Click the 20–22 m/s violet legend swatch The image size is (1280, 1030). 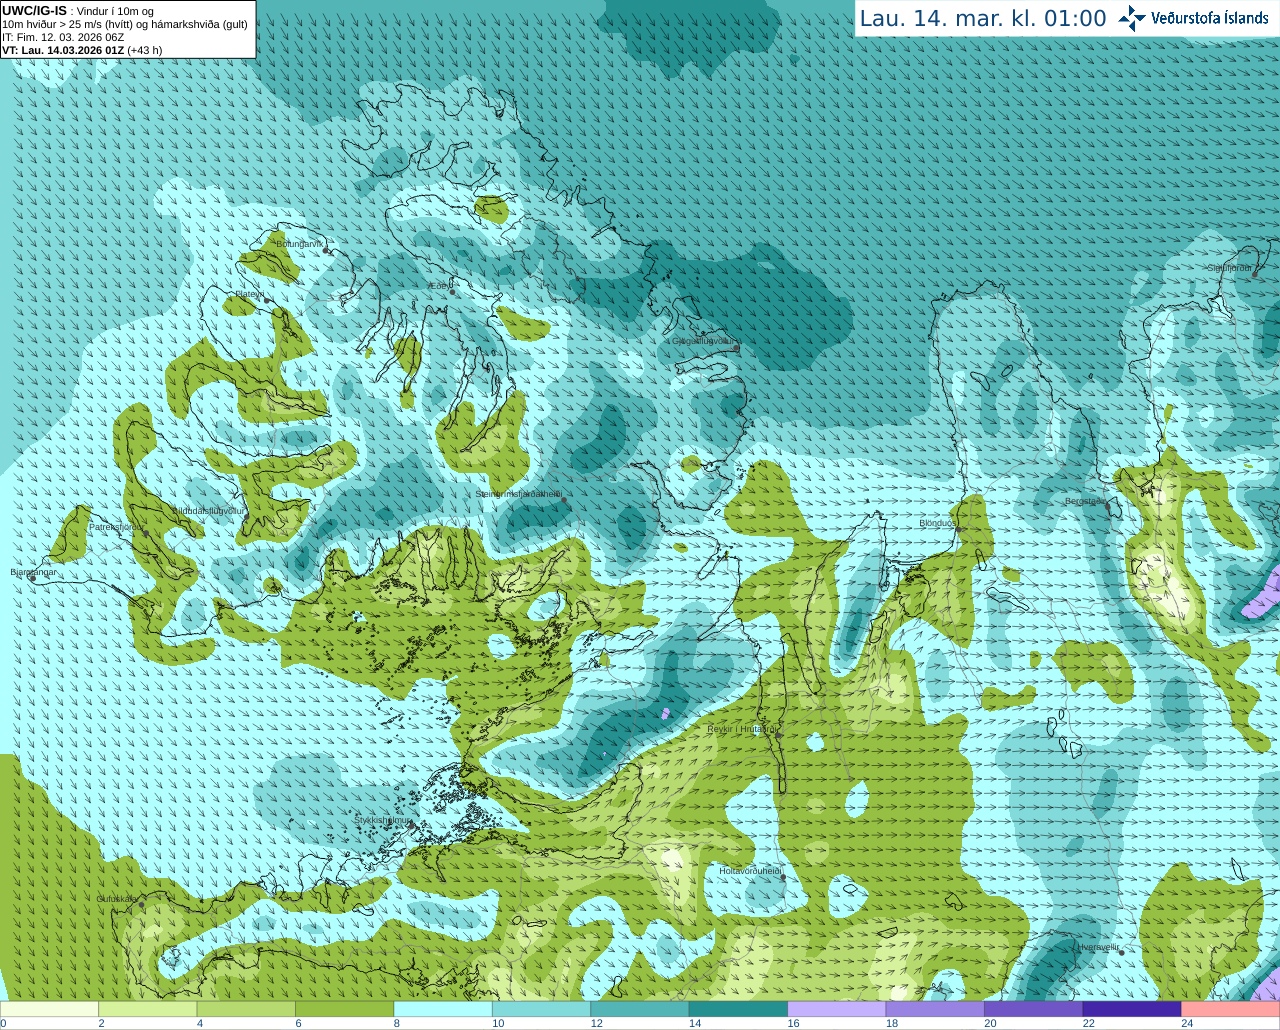pos(1034,1009)
